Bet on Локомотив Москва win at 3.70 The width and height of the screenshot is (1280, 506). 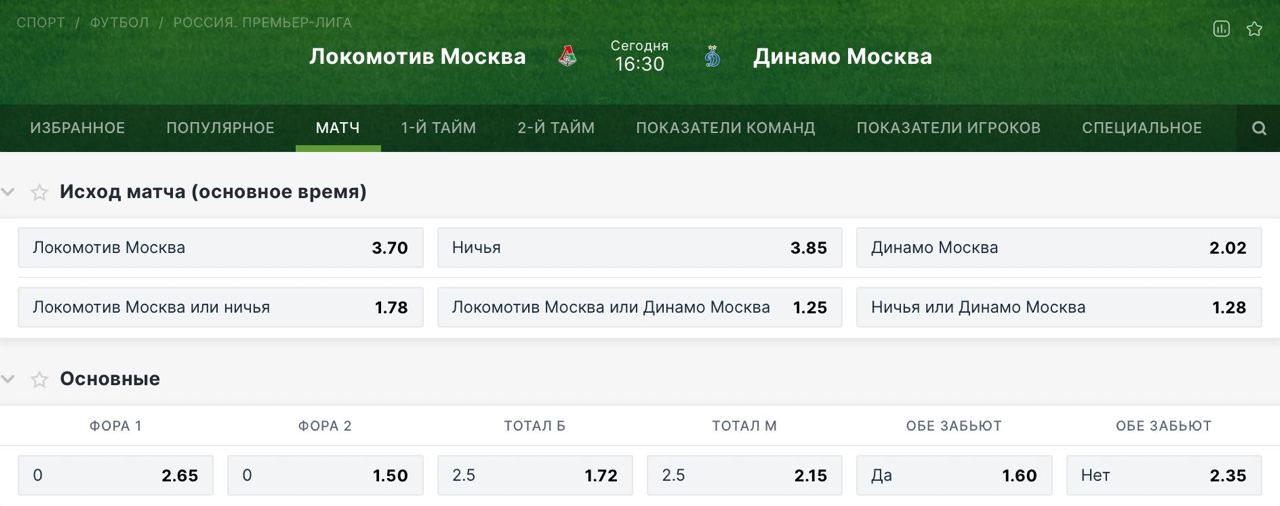(220, 248)
